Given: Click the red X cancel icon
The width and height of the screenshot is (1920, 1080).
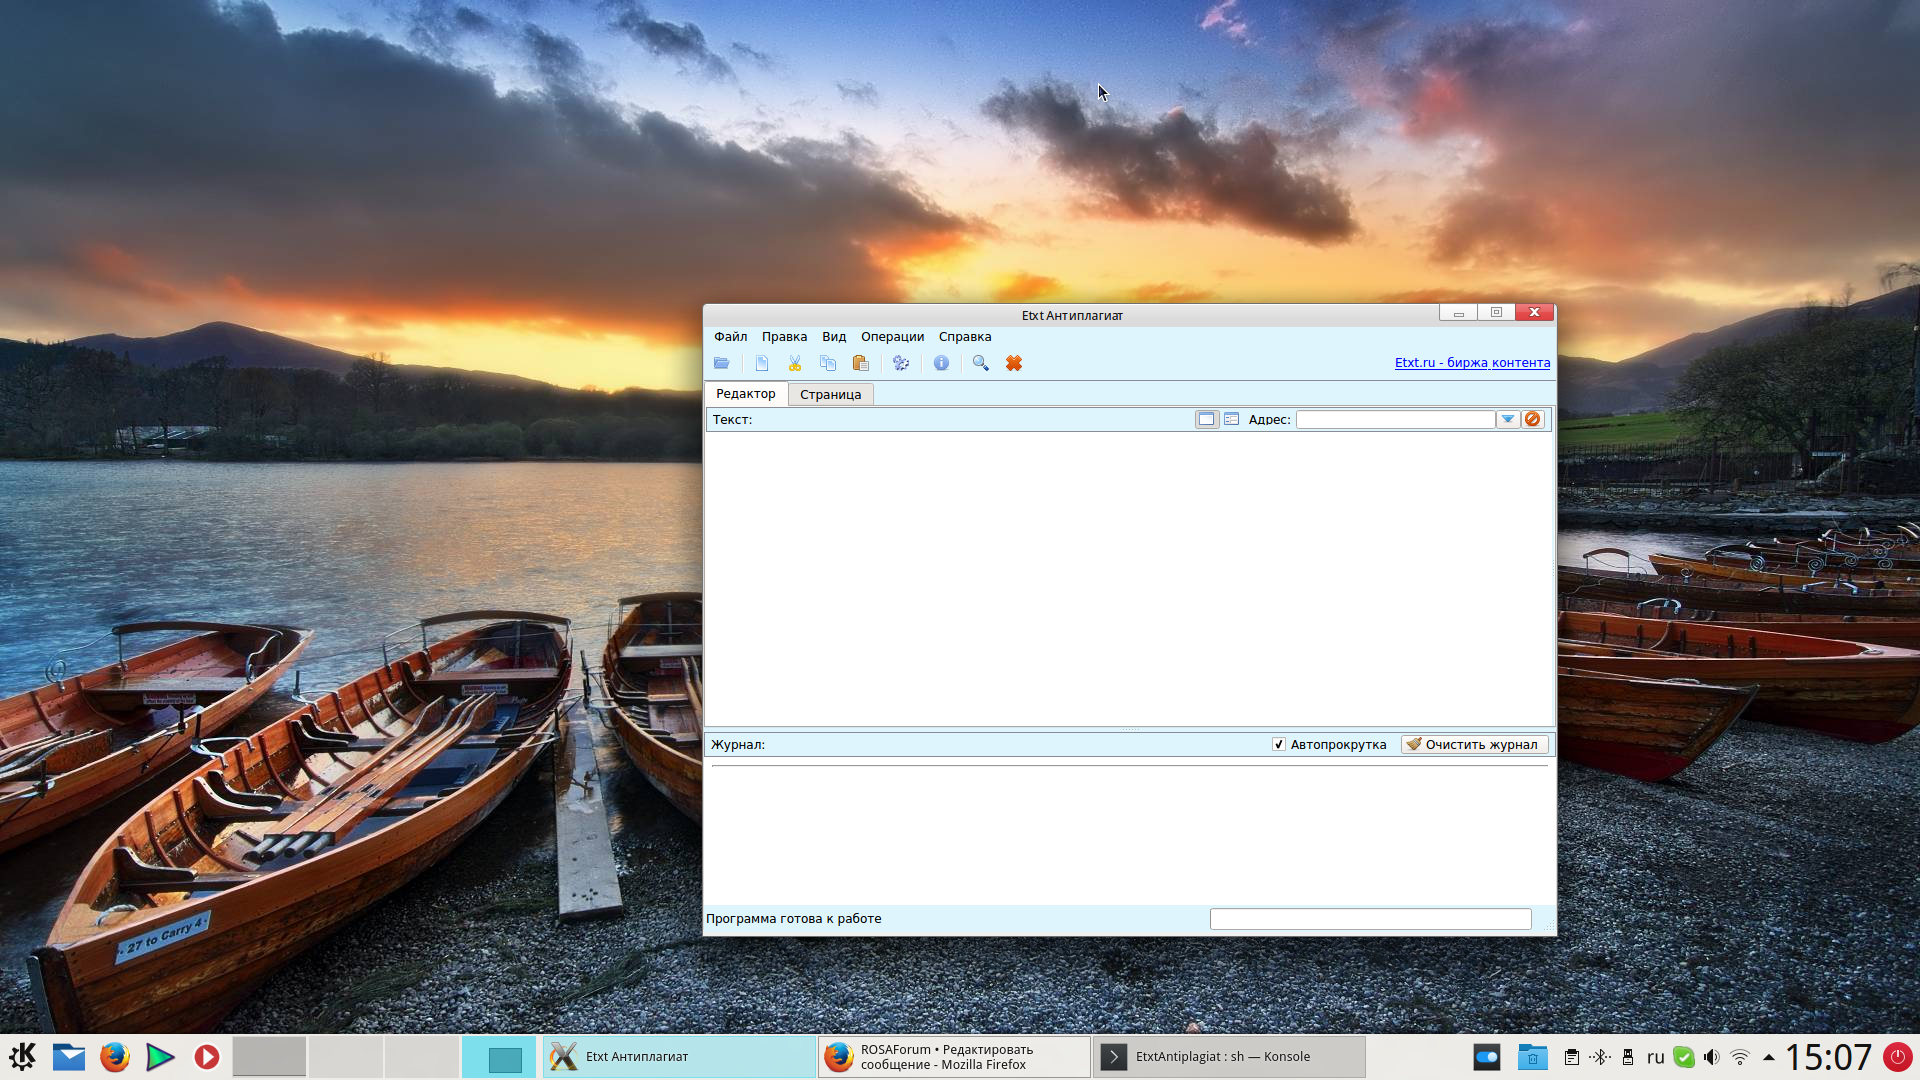Looking at the screenshot, I should (1014, 363).
